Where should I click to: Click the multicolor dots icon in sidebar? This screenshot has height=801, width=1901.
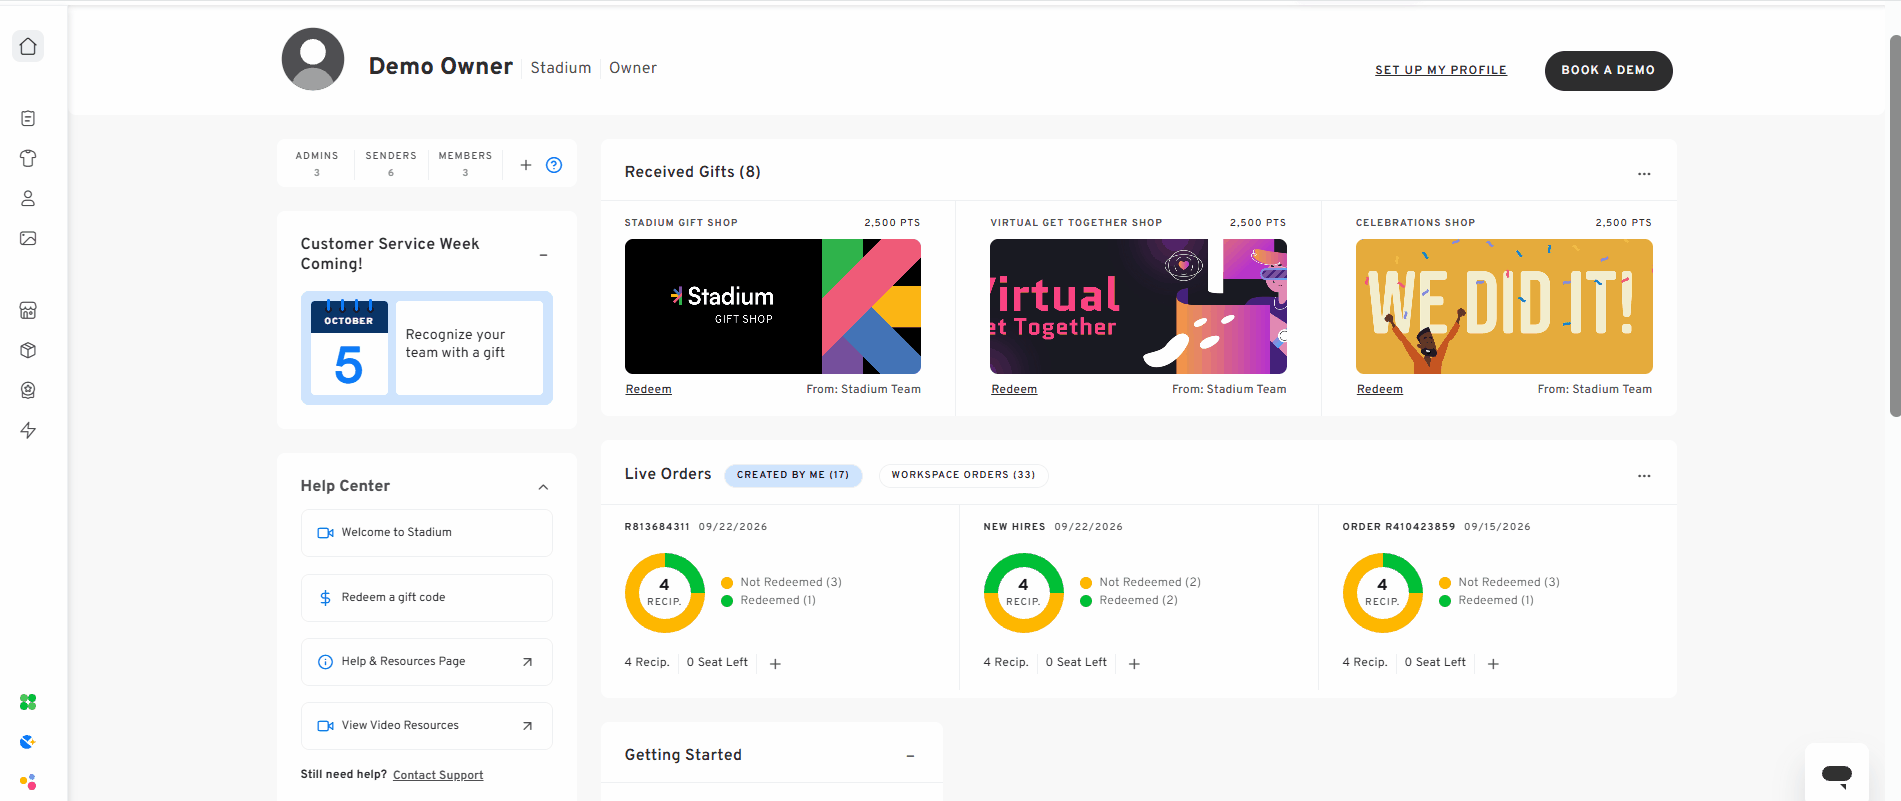tap(28, 782)
